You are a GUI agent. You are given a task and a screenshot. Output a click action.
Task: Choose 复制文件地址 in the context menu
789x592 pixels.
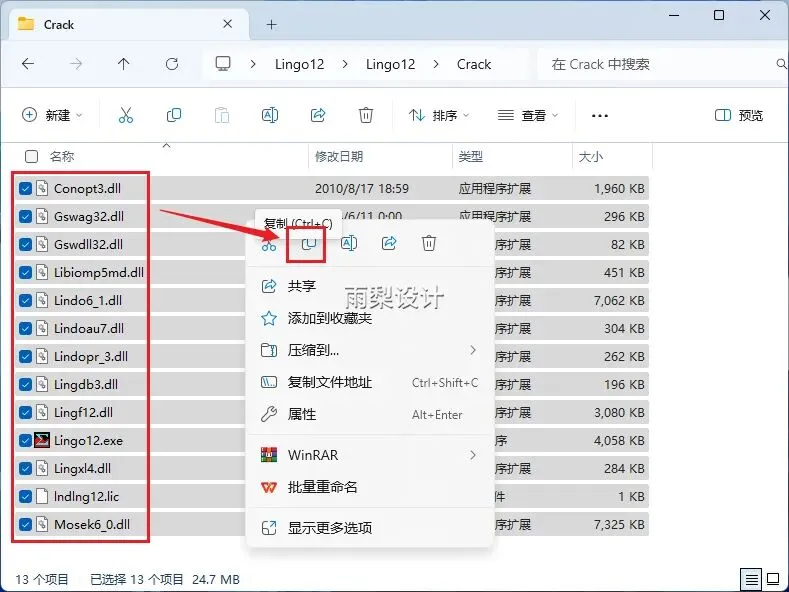pos(370,383)
